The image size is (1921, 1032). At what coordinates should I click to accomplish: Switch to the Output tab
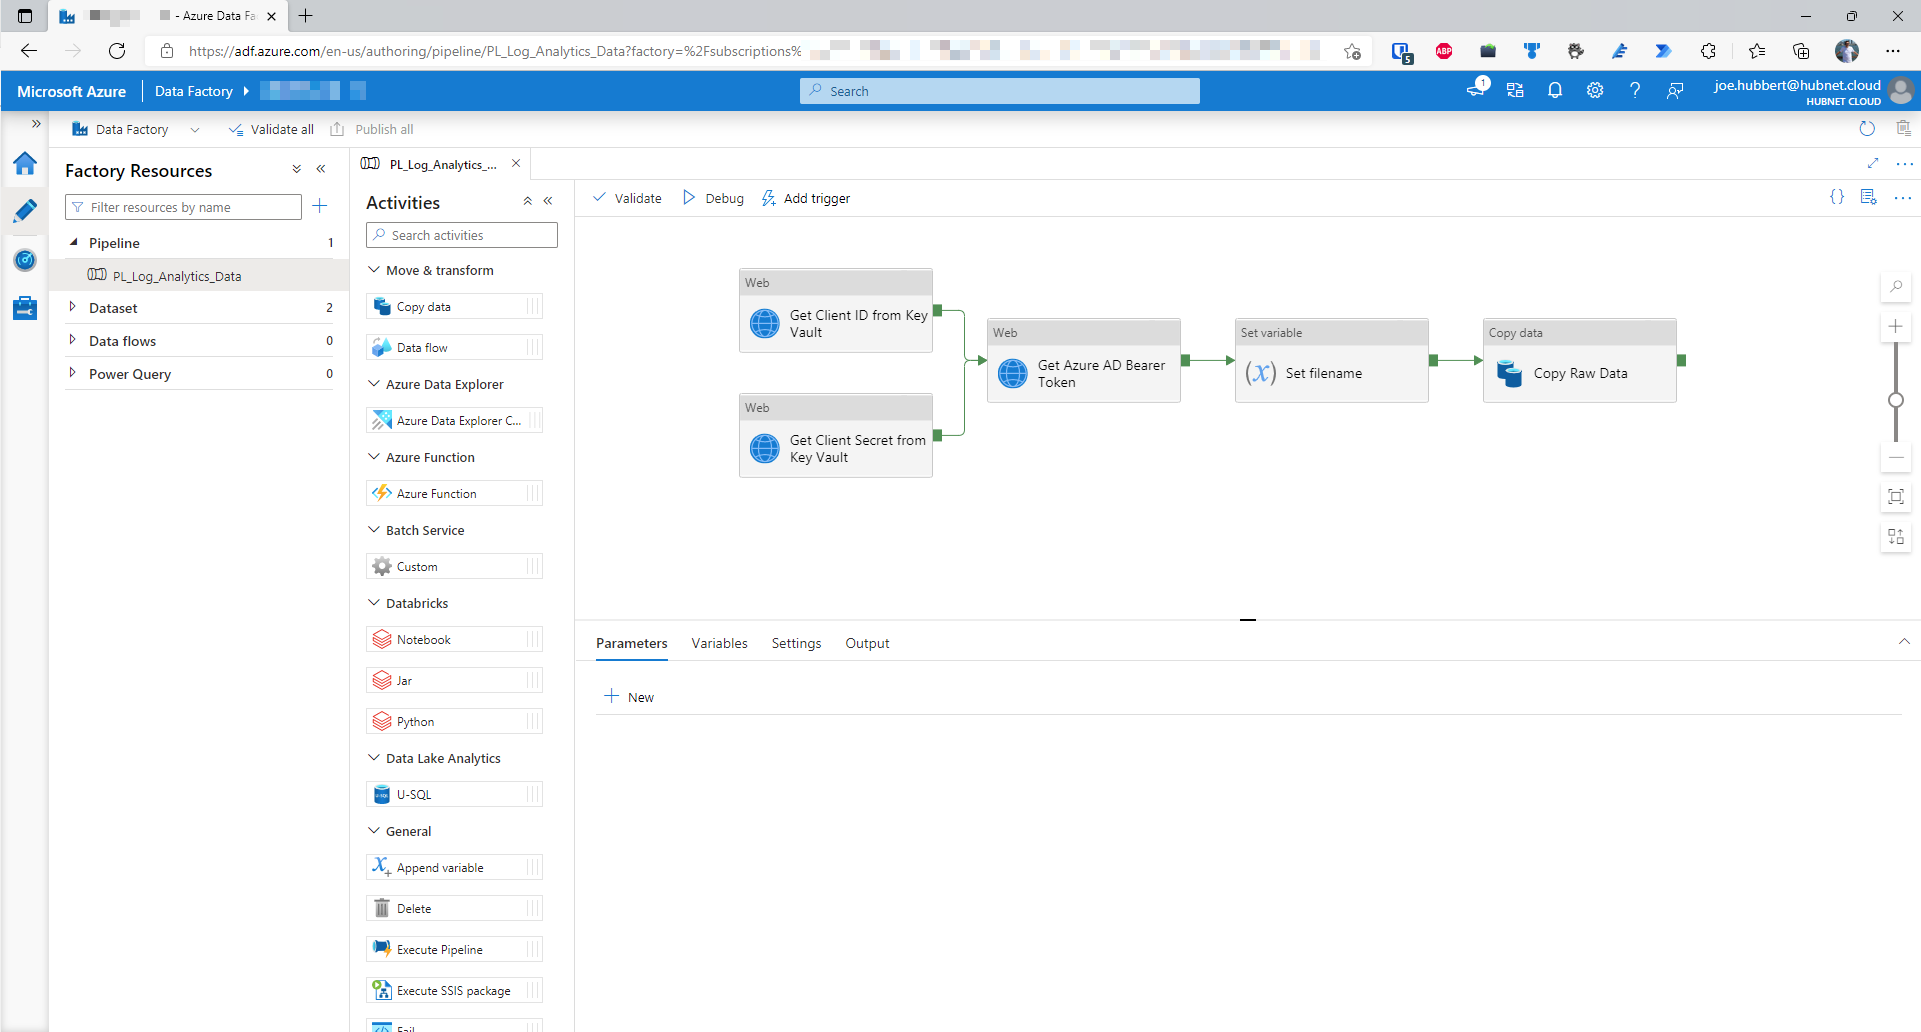point(866,643)
